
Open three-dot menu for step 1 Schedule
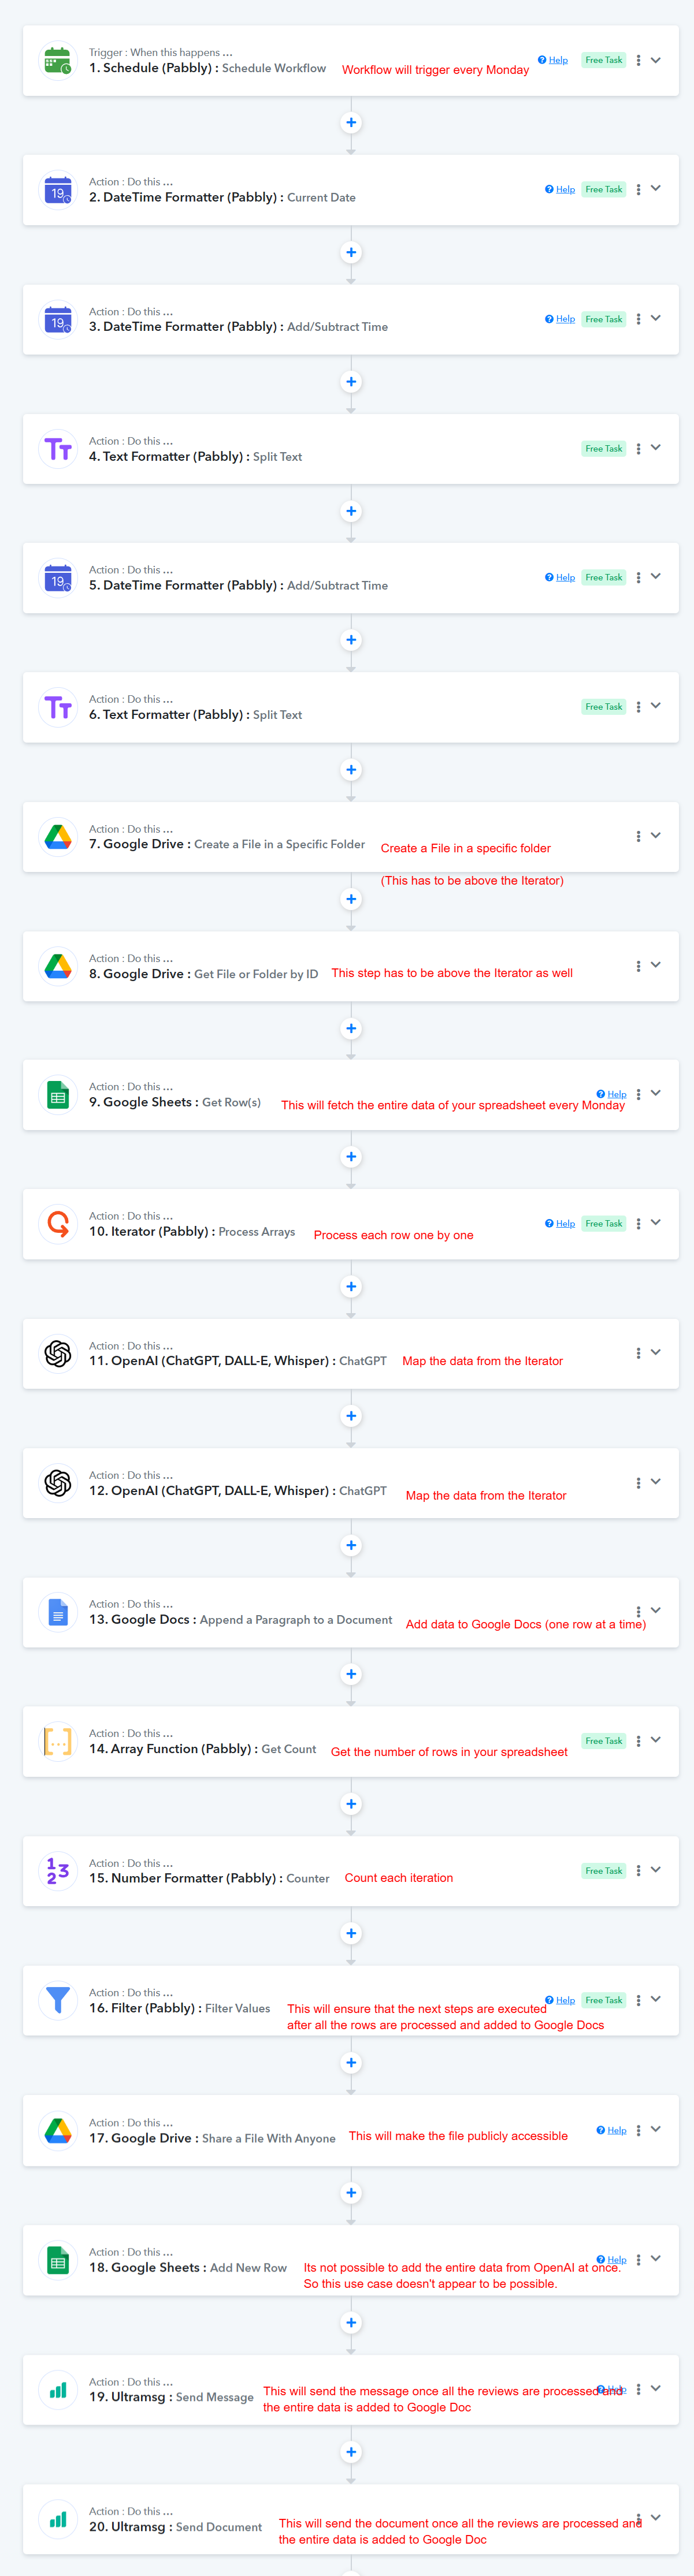tap(638, 60)
